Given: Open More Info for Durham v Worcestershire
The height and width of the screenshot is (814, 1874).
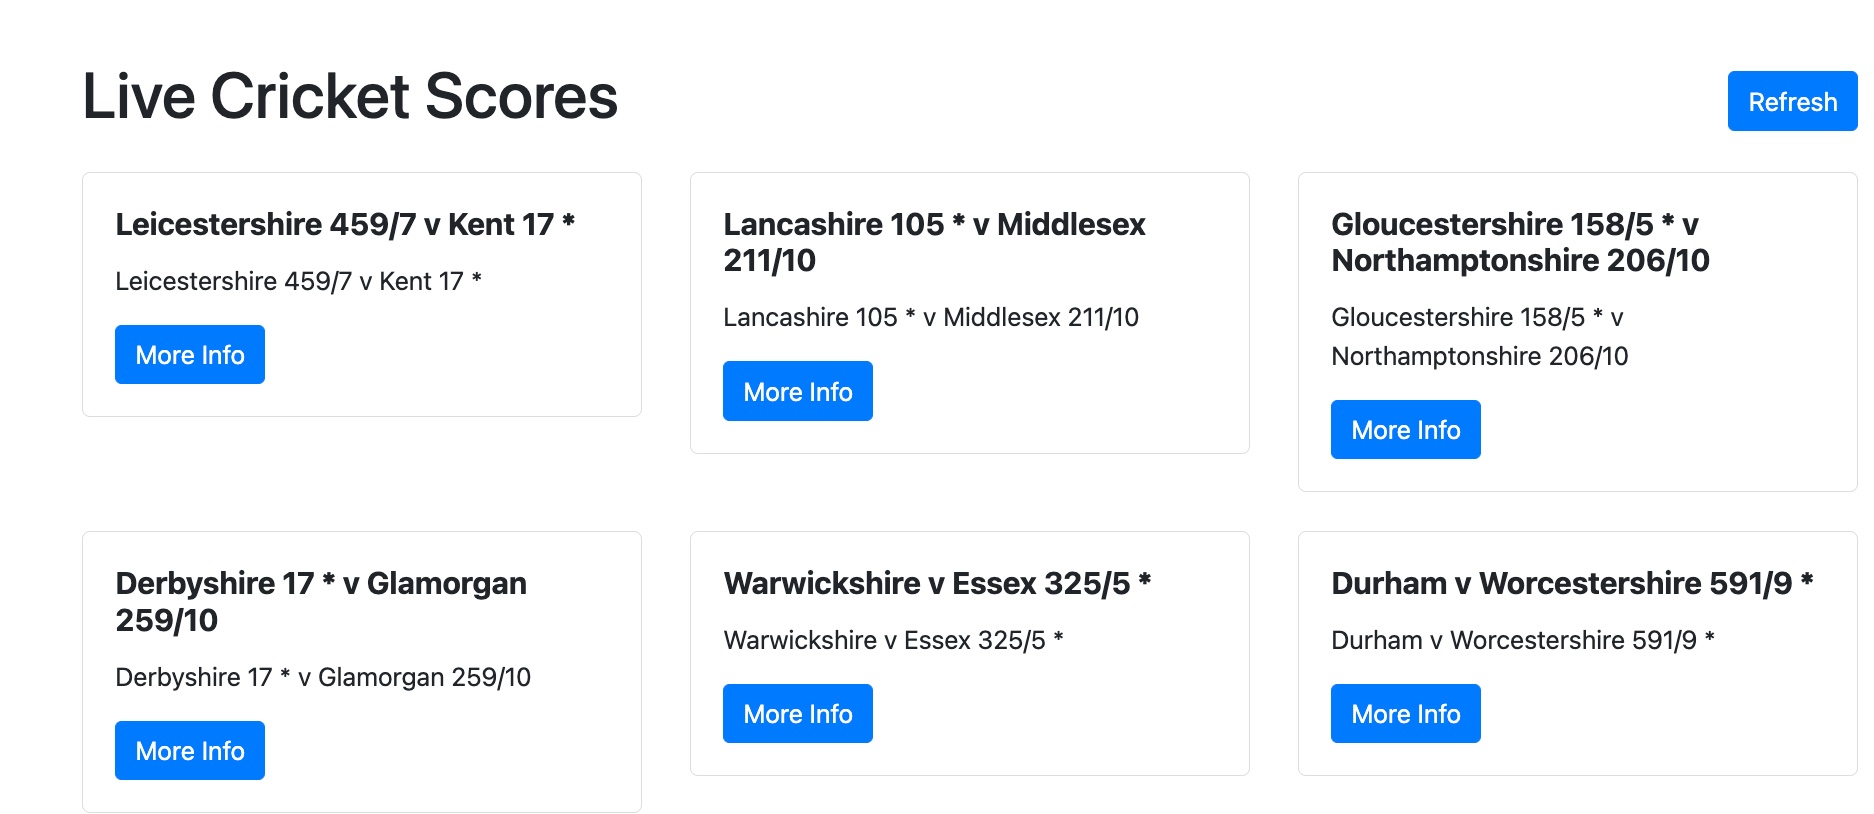Looking at the screenshot, I should (x=1406, y=714).
